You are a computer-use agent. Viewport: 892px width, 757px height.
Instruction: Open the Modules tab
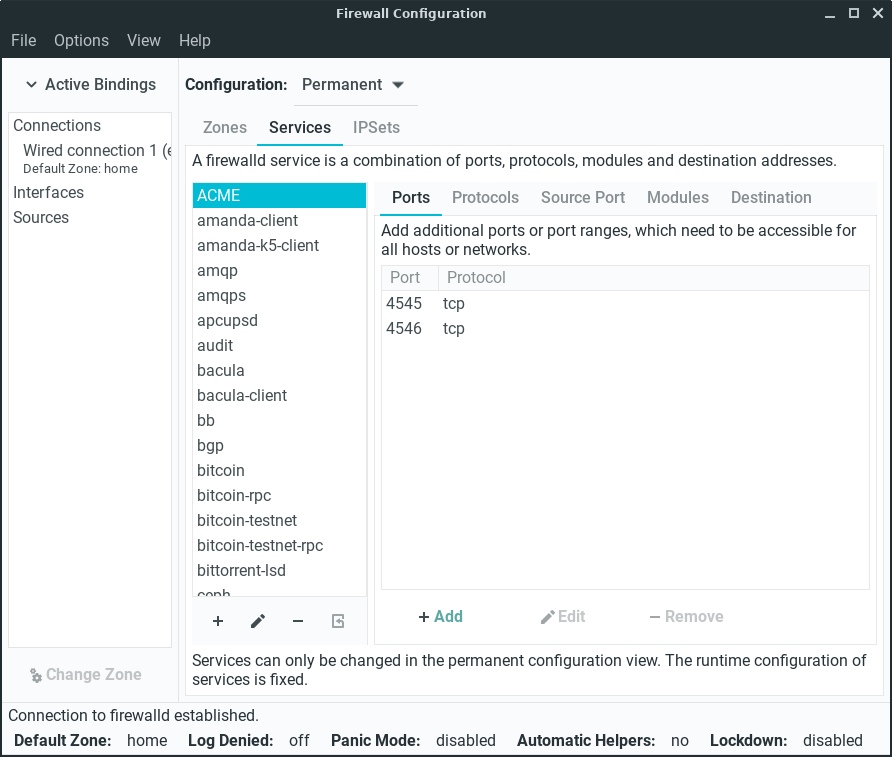click(x=677, y=197)
